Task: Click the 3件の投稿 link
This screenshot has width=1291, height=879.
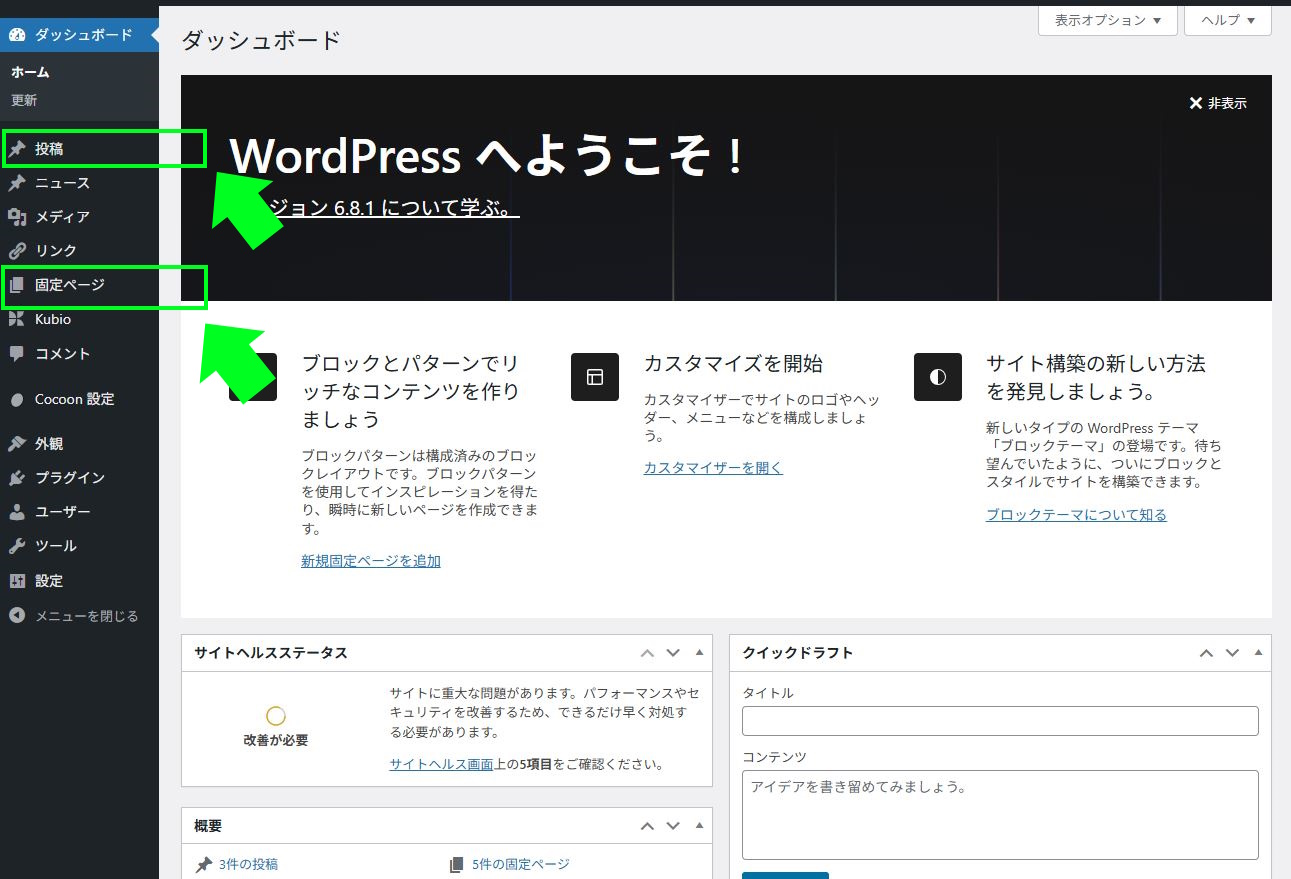Action: pyautogui.click(x=248, y=865)
